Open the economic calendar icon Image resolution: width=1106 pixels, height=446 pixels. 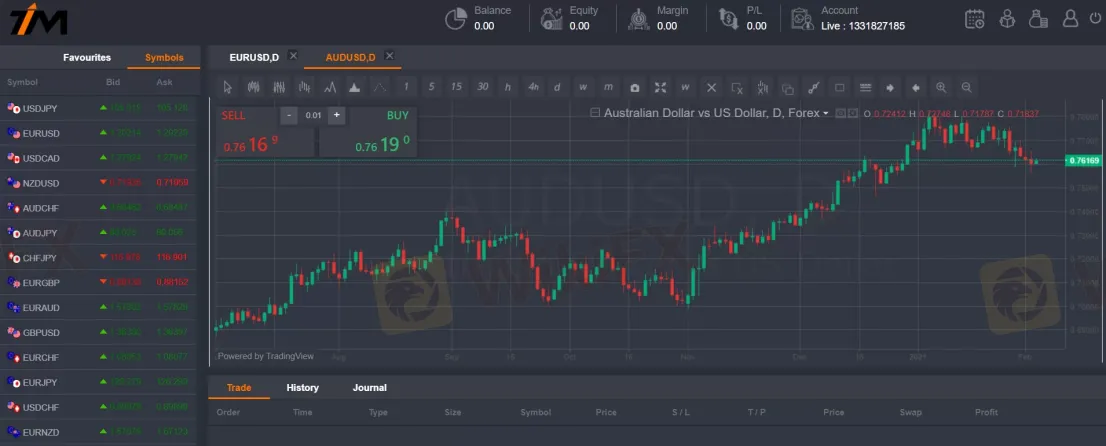pyautogui.click(x=975, y=18)
